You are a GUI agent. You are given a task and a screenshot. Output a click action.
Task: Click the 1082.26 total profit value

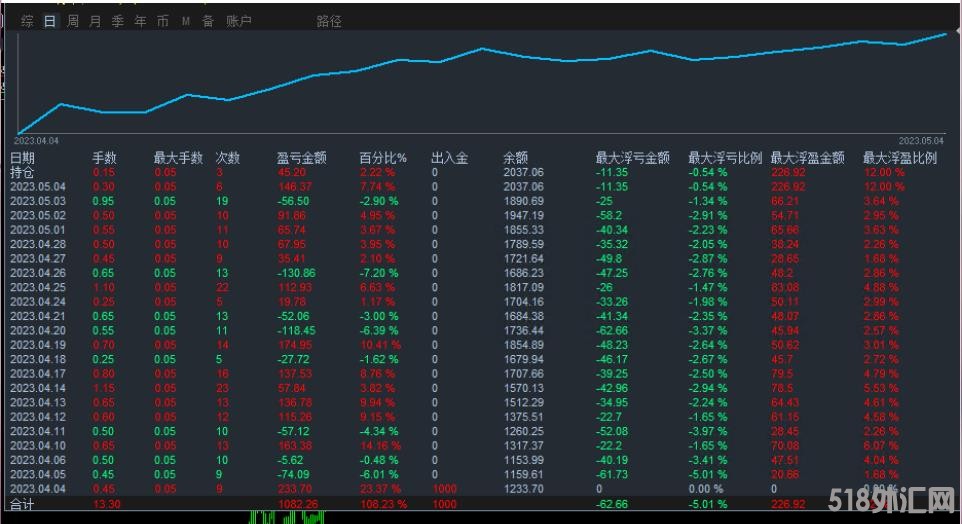(299, 504)
